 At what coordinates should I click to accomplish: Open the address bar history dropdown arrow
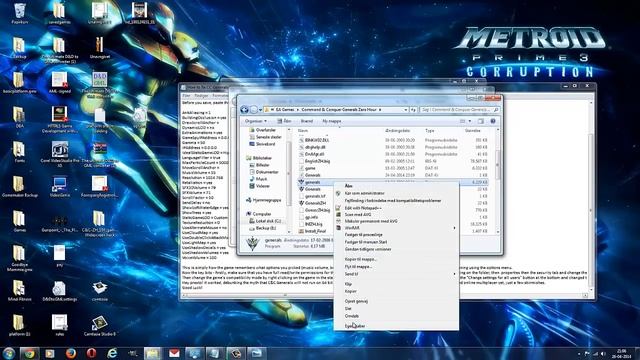[x=406, y=110]
